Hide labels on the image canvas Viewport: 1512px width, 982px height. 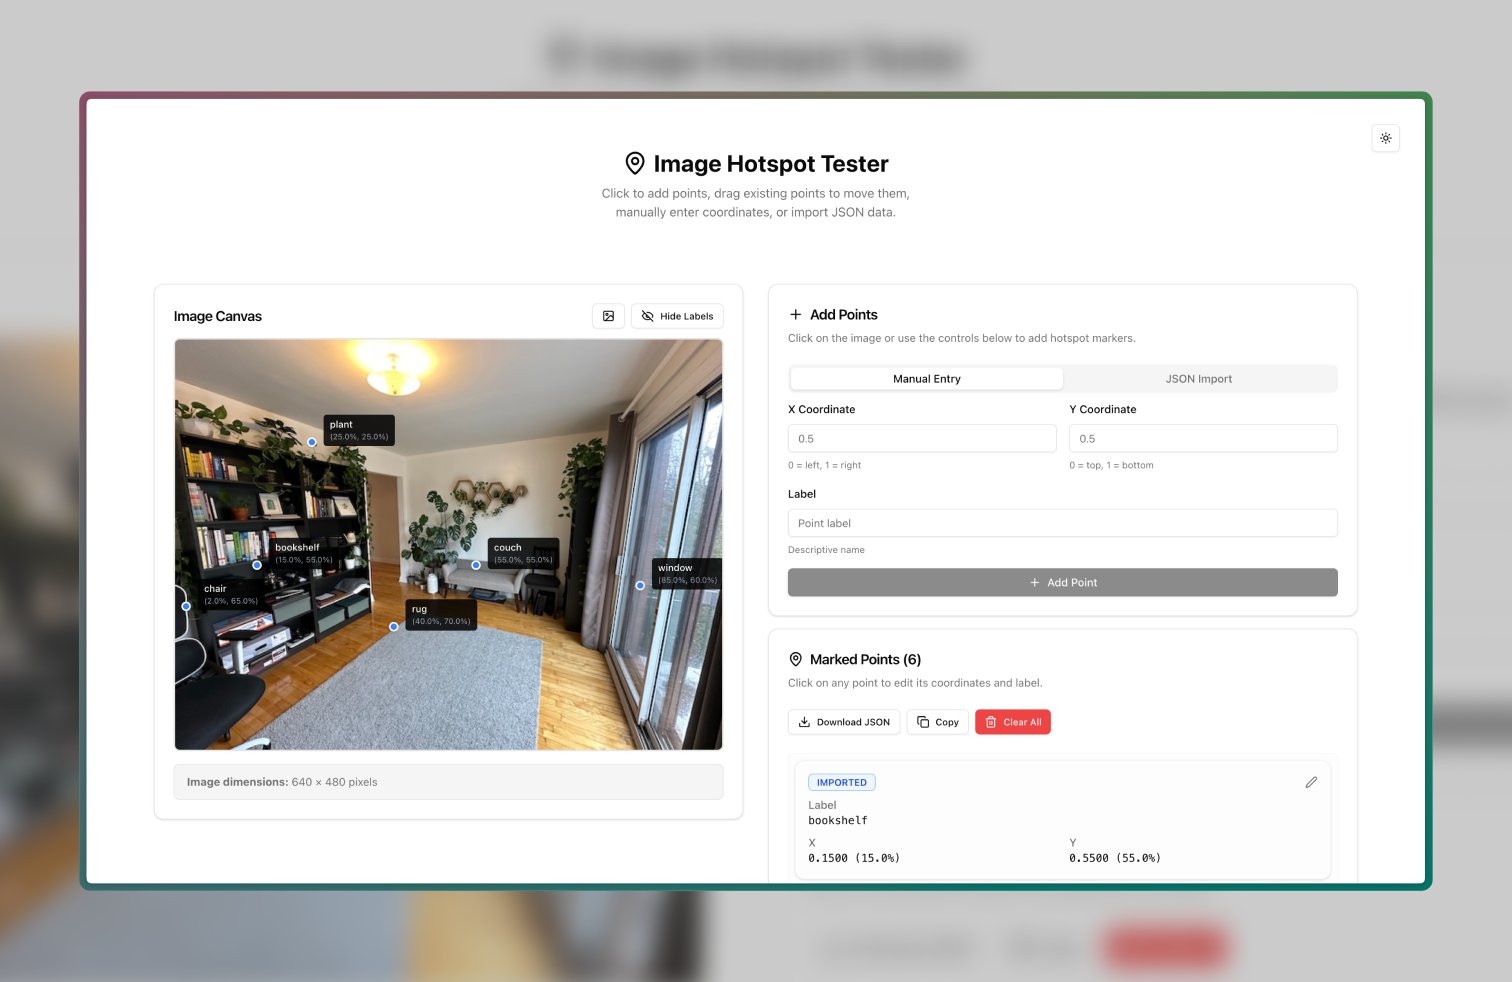click(x=677, y=316)
